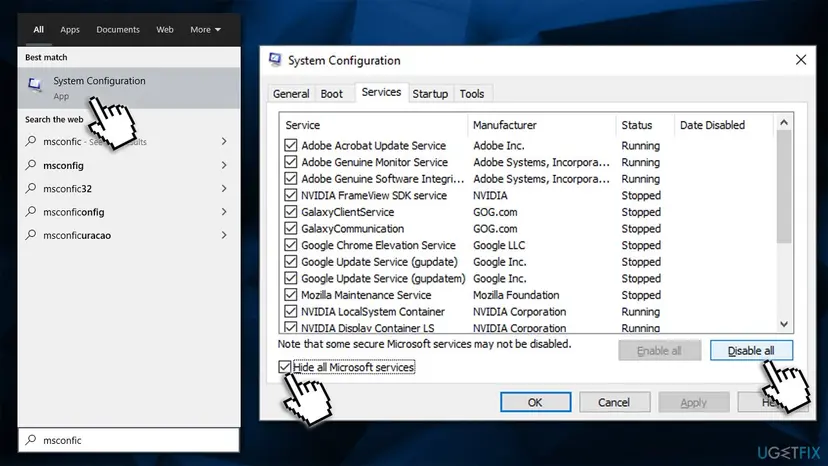Screen dimensions: 828x466
Task: Close the System Configuration window
Action: 801,60
